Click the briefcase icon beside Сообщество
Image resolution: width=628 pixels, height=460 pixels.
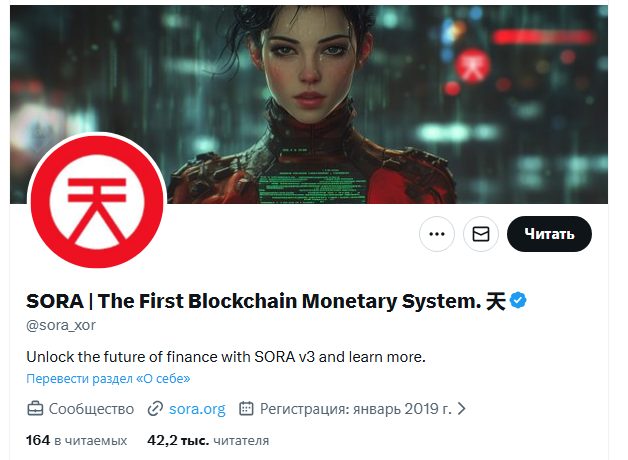pos(35,408)
